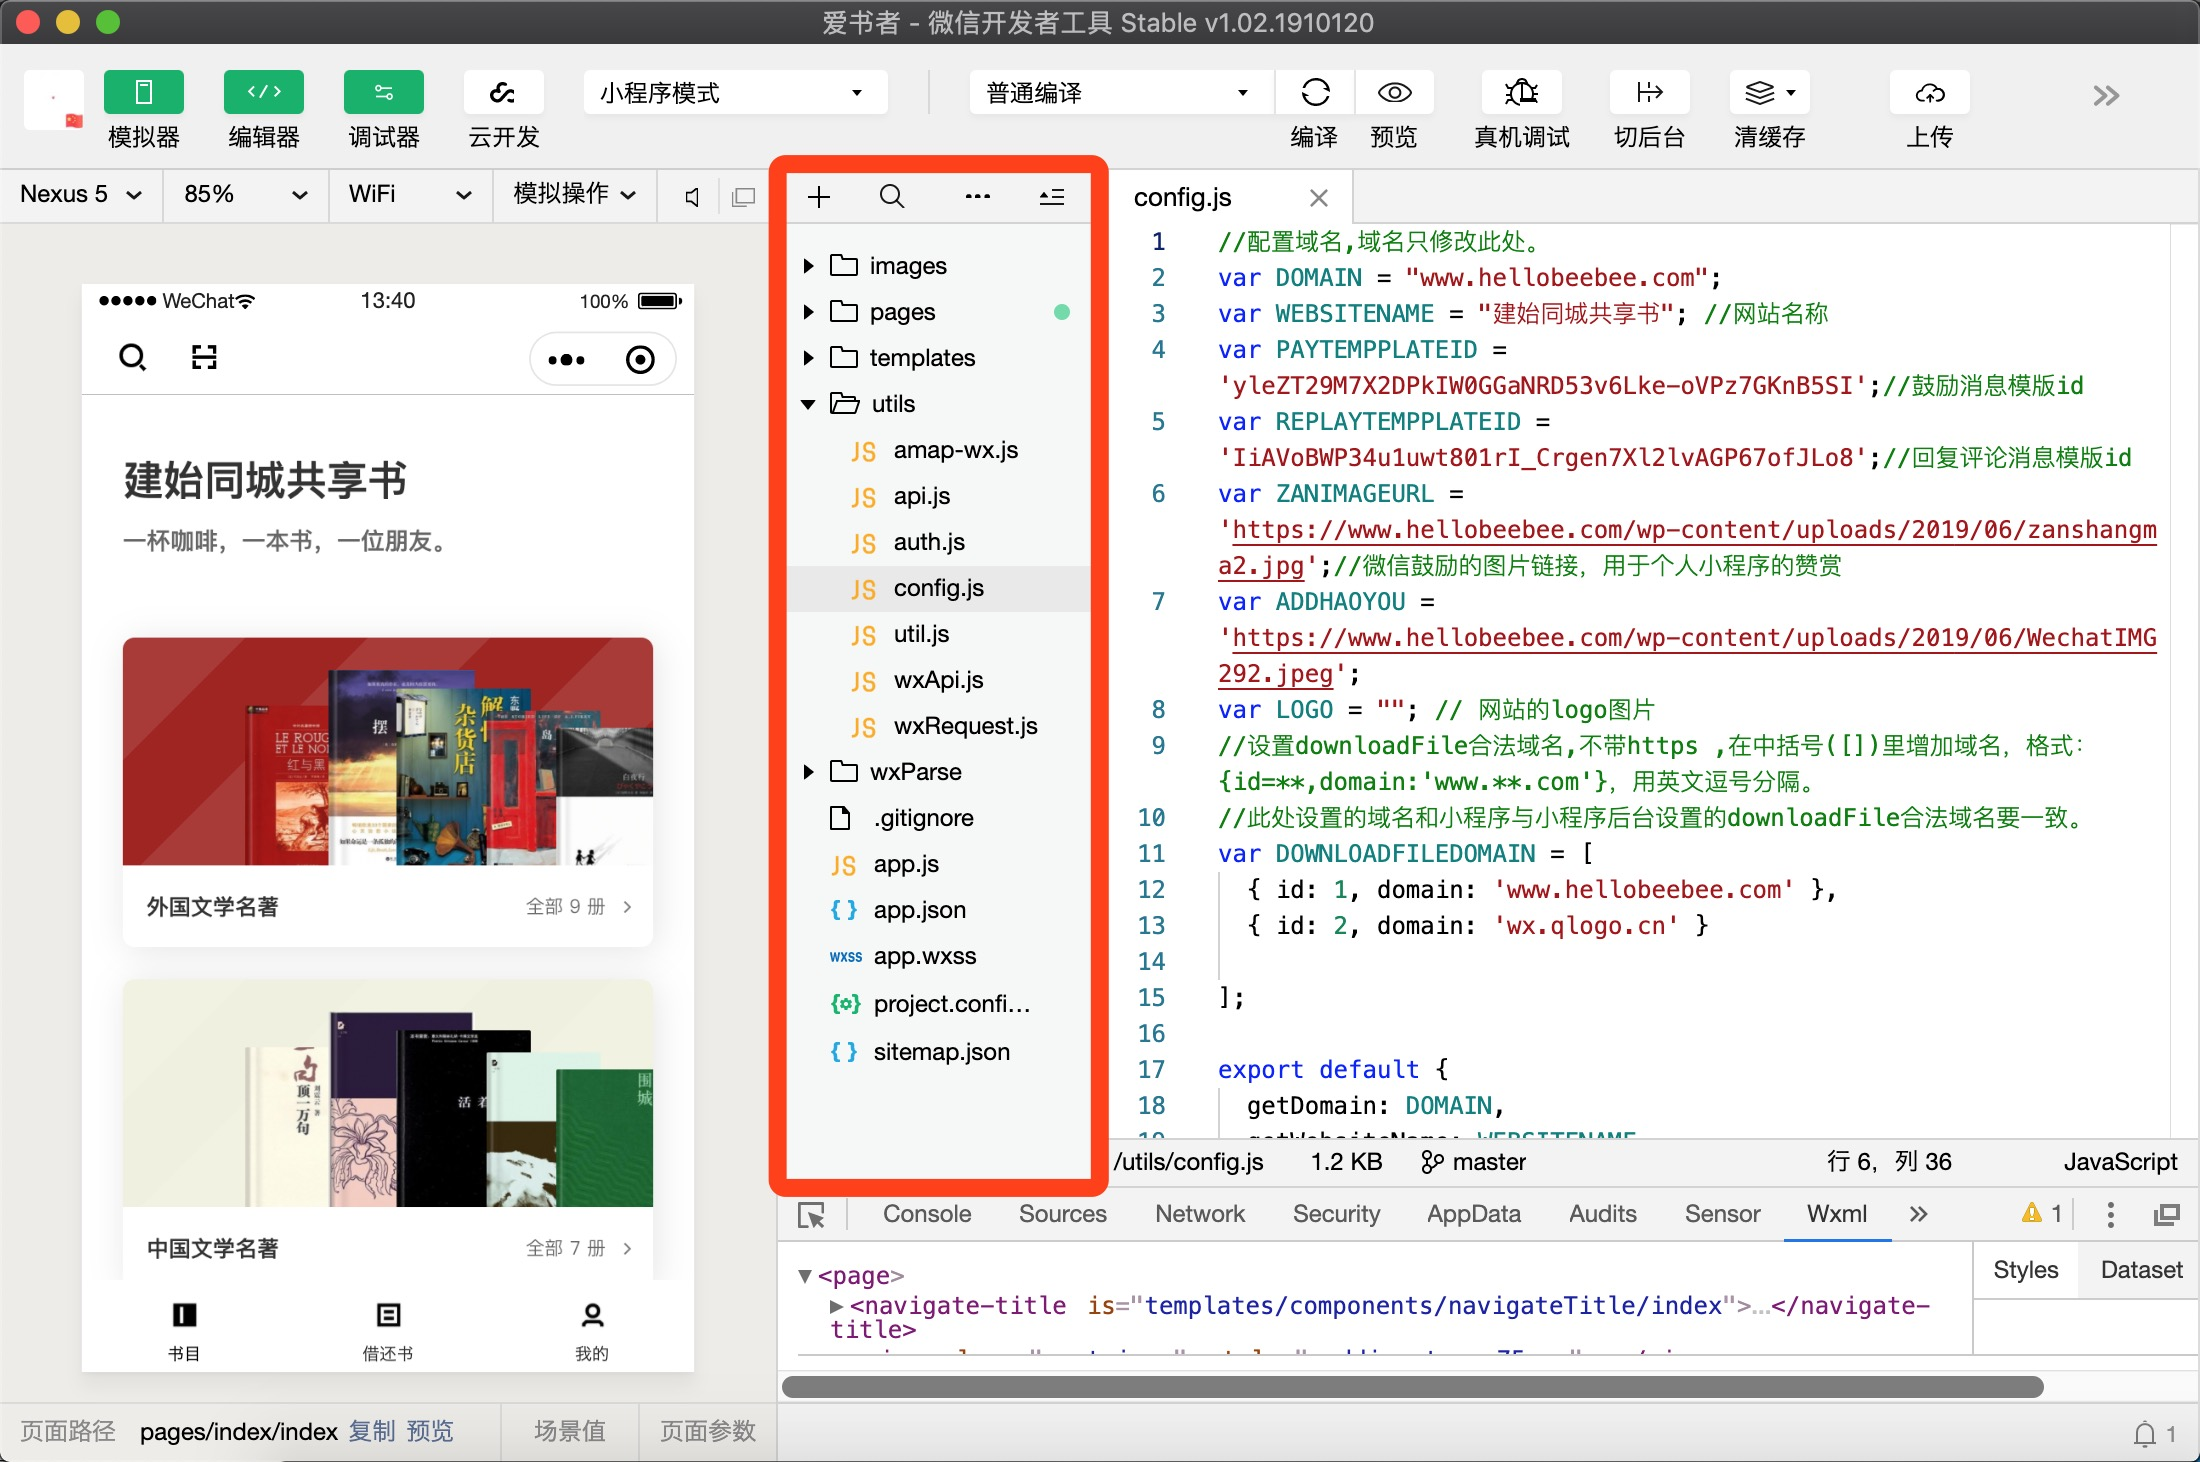Click the real-device debug (真机调试) icon
This screenshot has height=1462, width=2200.
(1521, 93)
